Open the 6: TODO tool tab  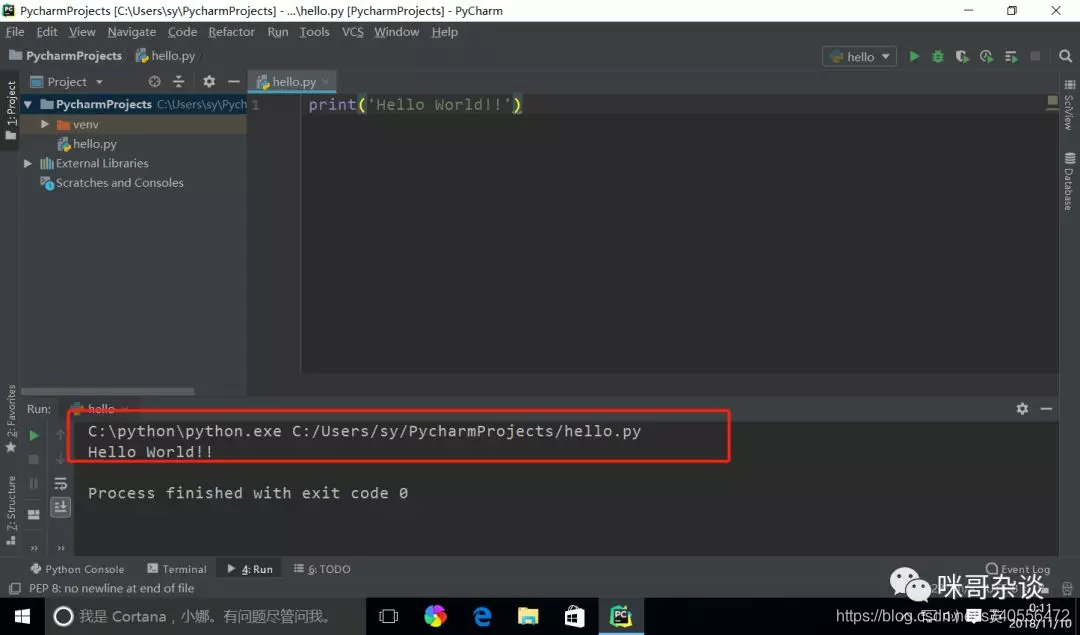pyautogui.click(x=322, y=569)
